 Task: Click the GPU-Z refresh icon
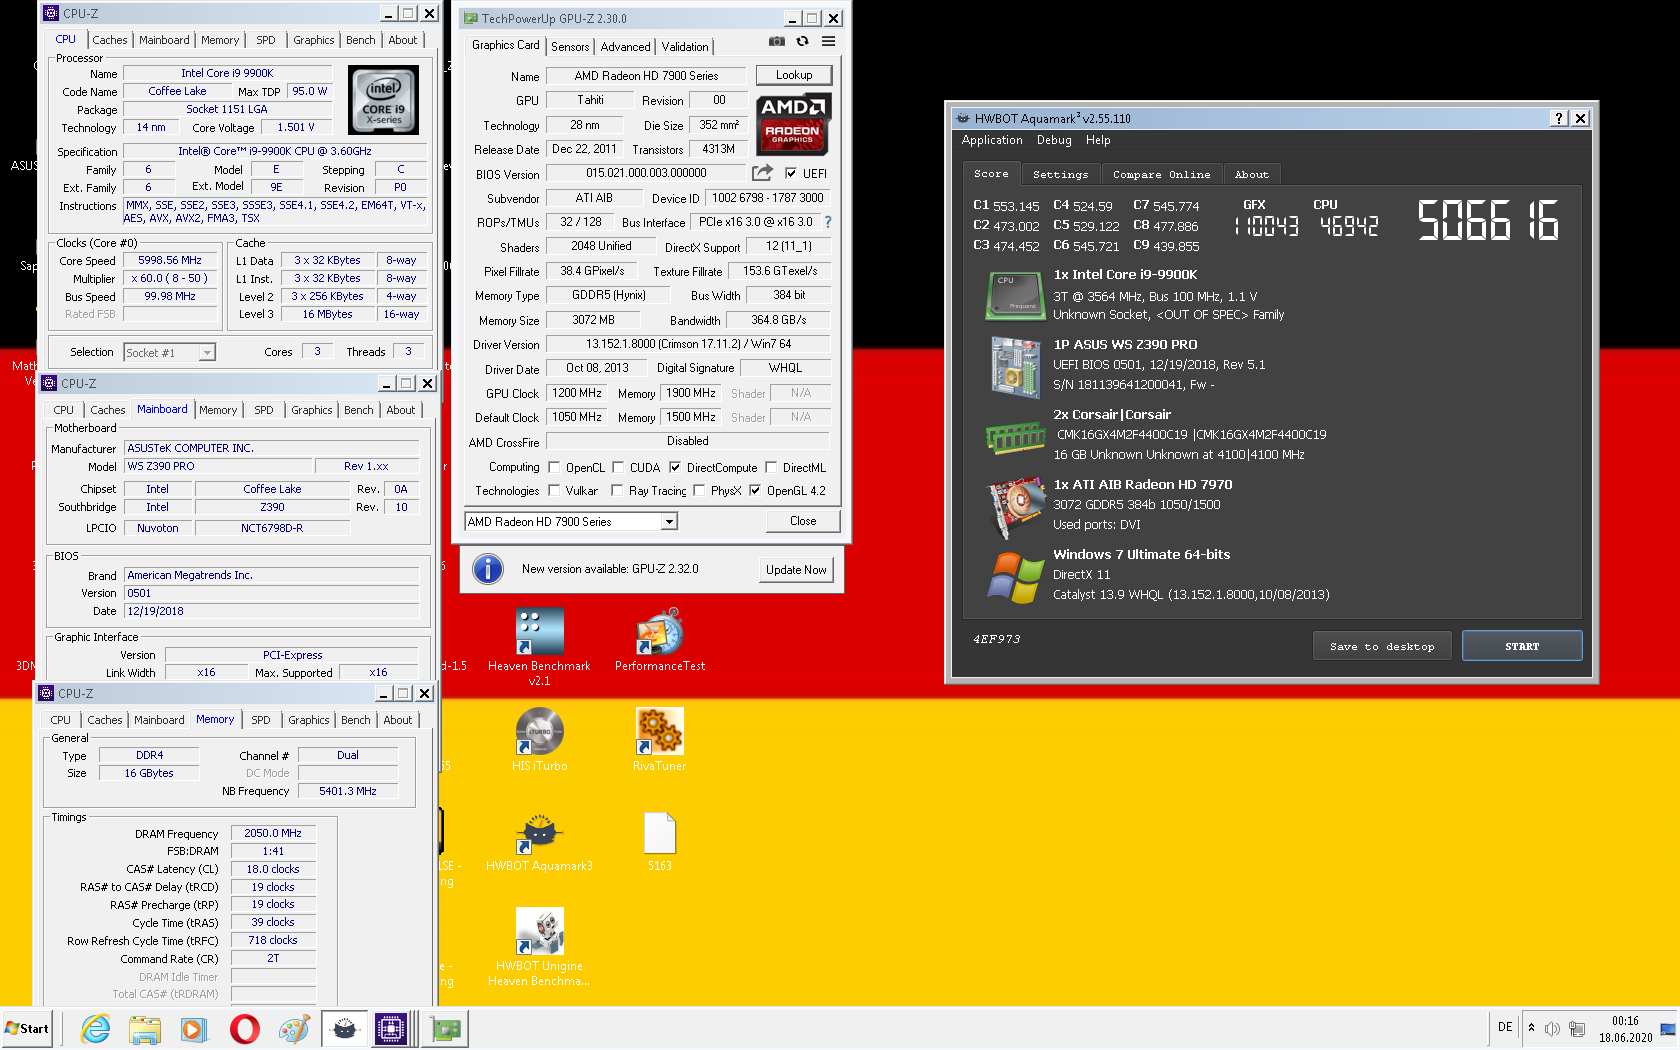point(802,42)
